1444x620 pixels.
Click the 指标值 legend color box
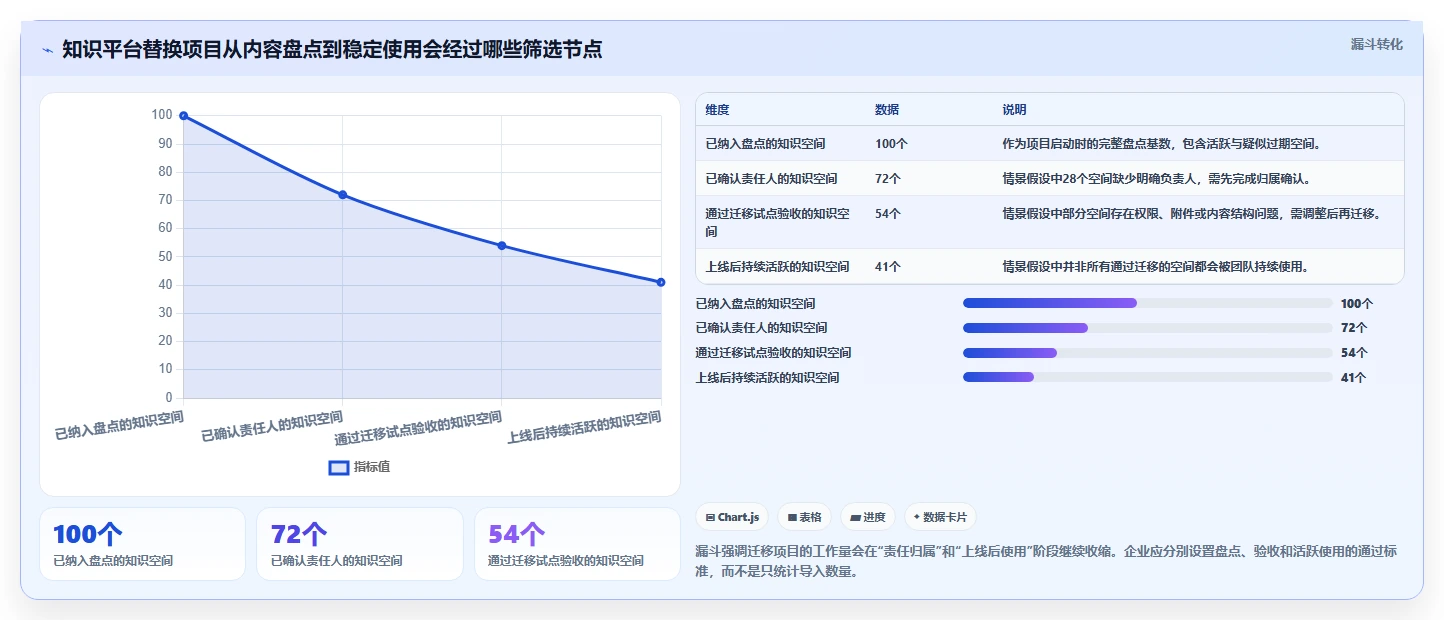[x=339, y=467]
